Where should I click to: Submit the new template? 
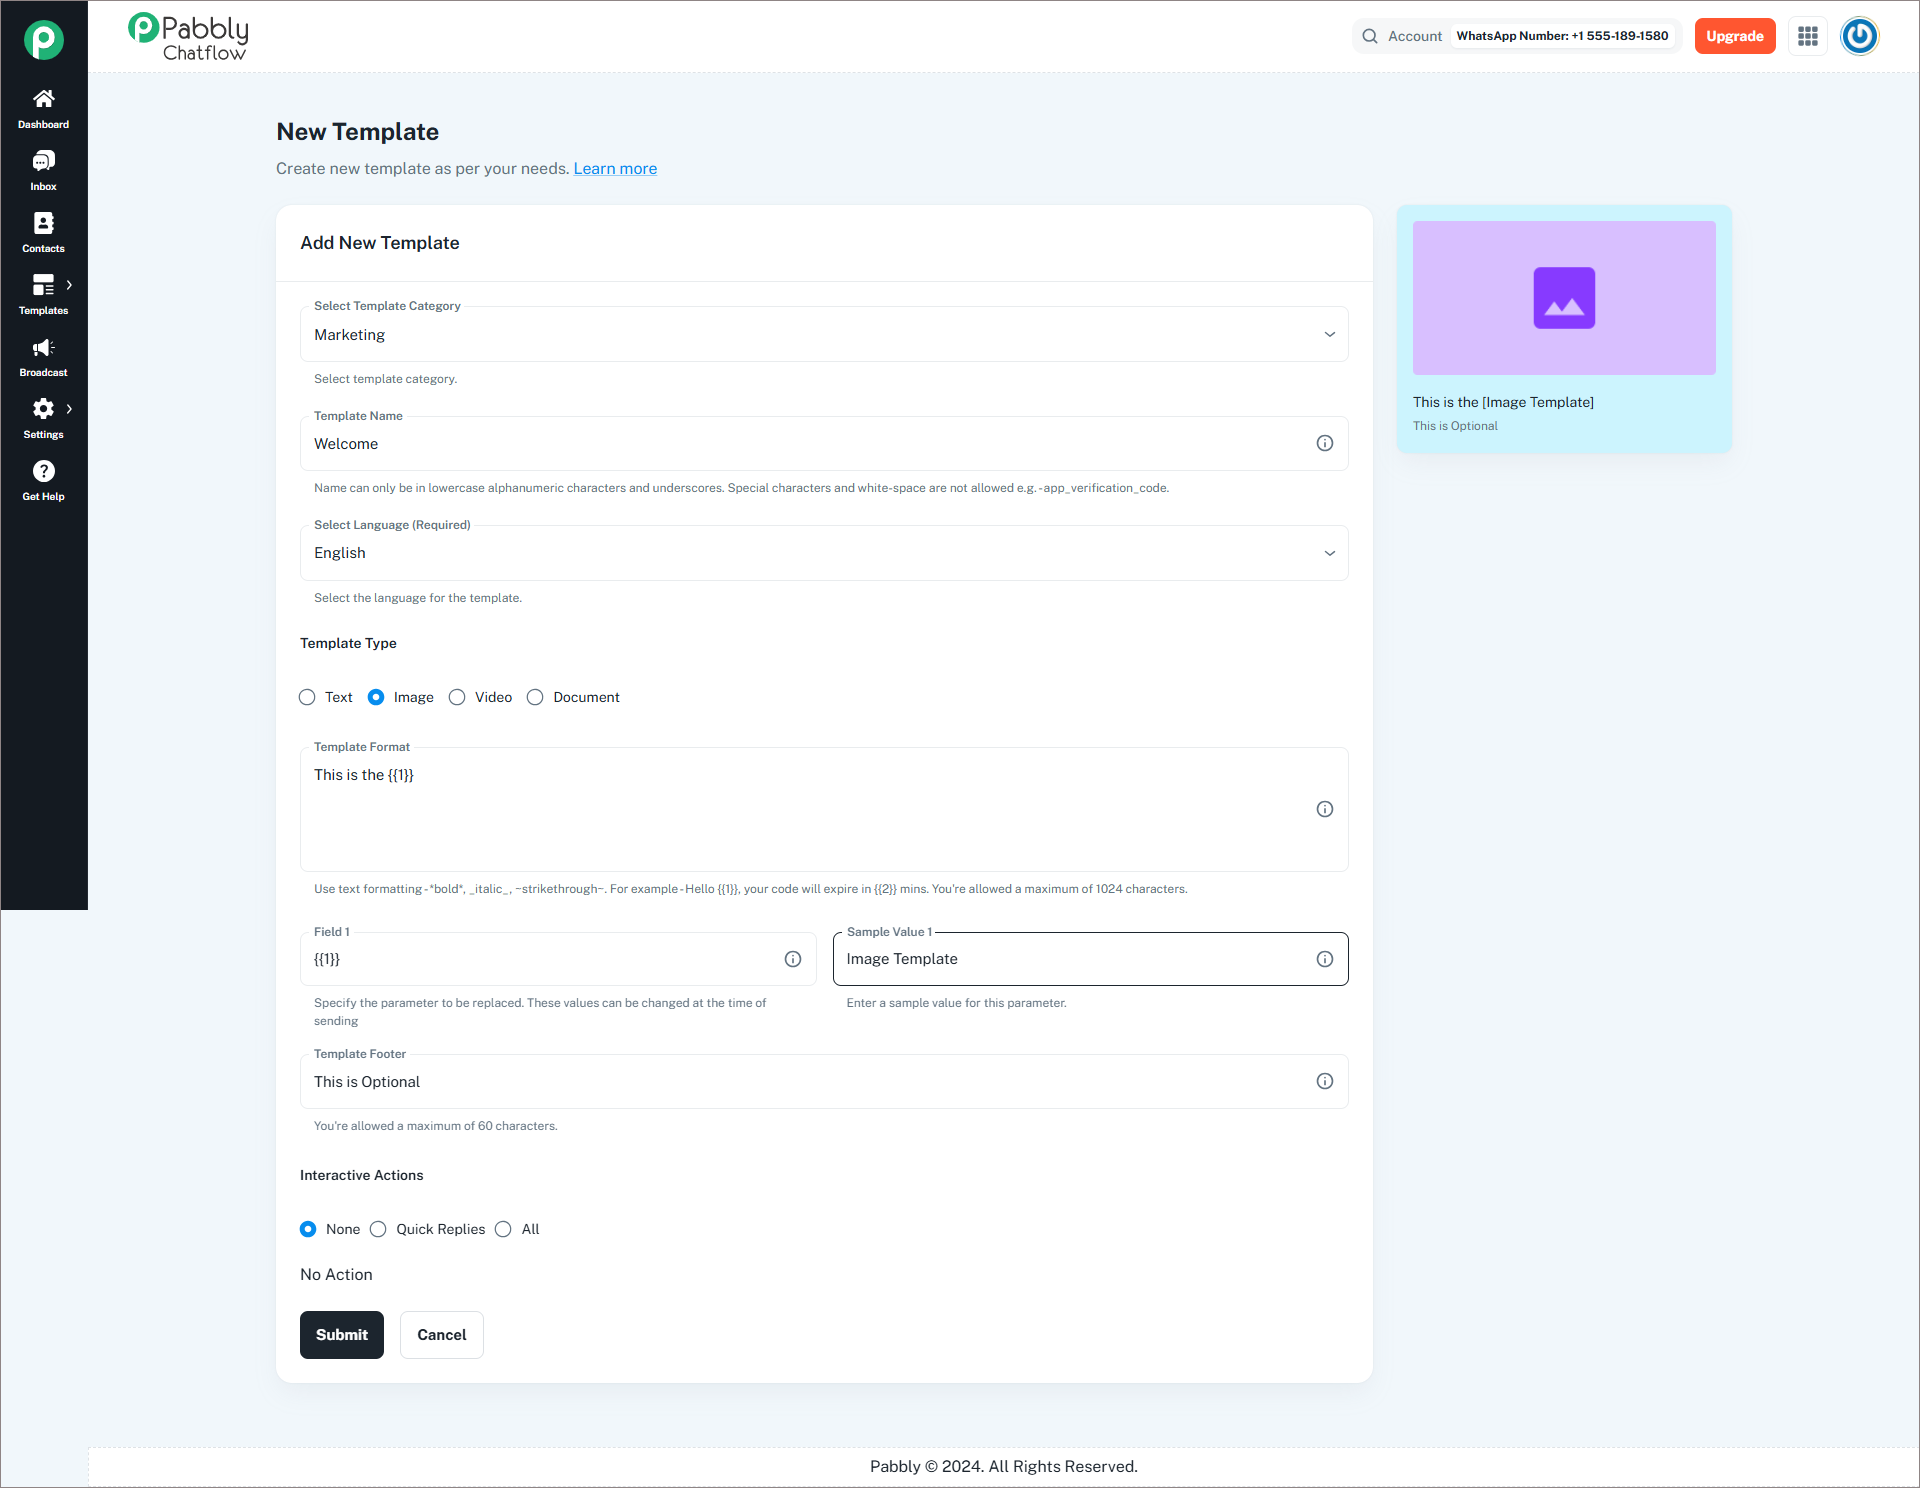pos(342,1335)
